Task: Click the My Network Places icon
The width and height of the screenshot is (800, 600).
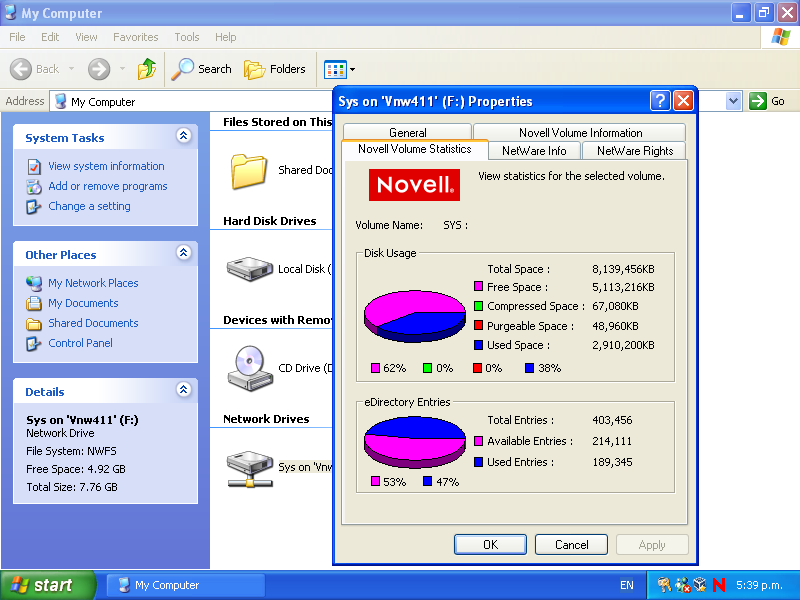Action: 34,283
